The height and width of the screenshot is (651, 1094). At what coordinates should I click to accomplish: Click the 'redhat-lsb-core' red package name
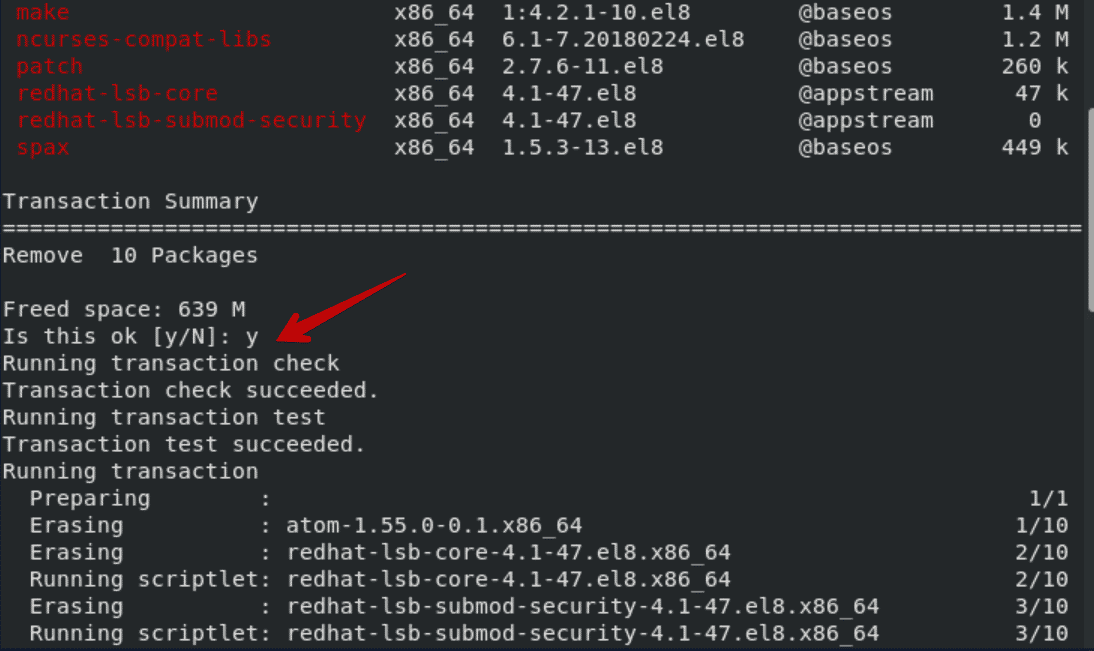117,93
